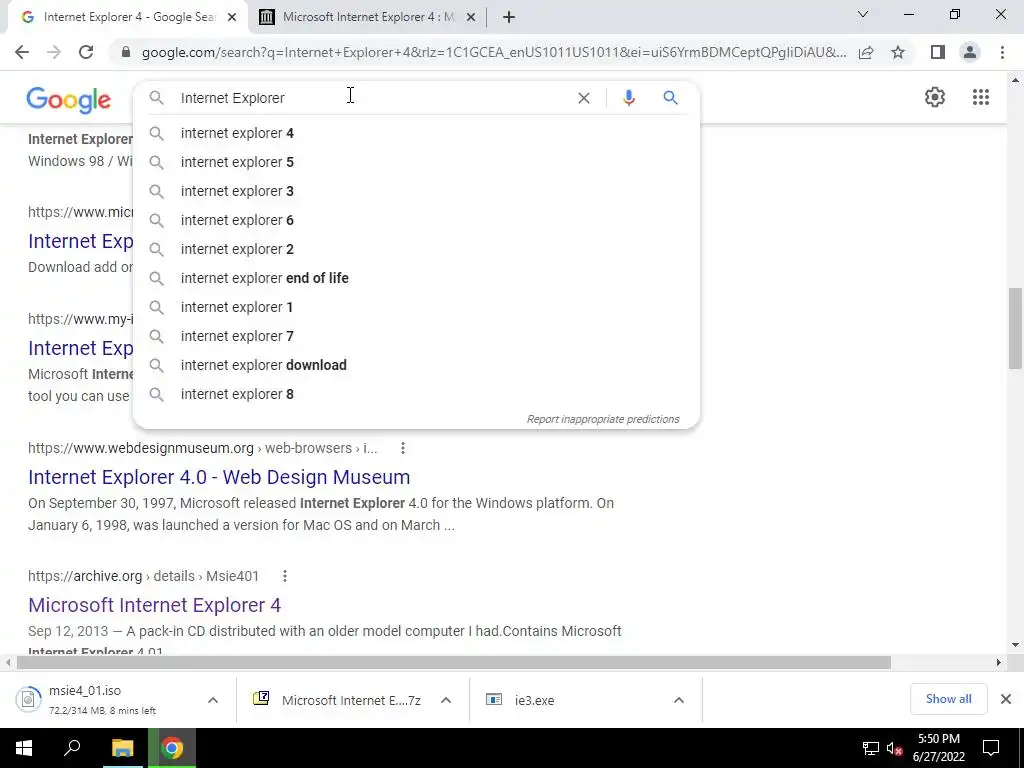1024x768 pixels.
Task: Open a new browser tab
Action: coord(509,17)
